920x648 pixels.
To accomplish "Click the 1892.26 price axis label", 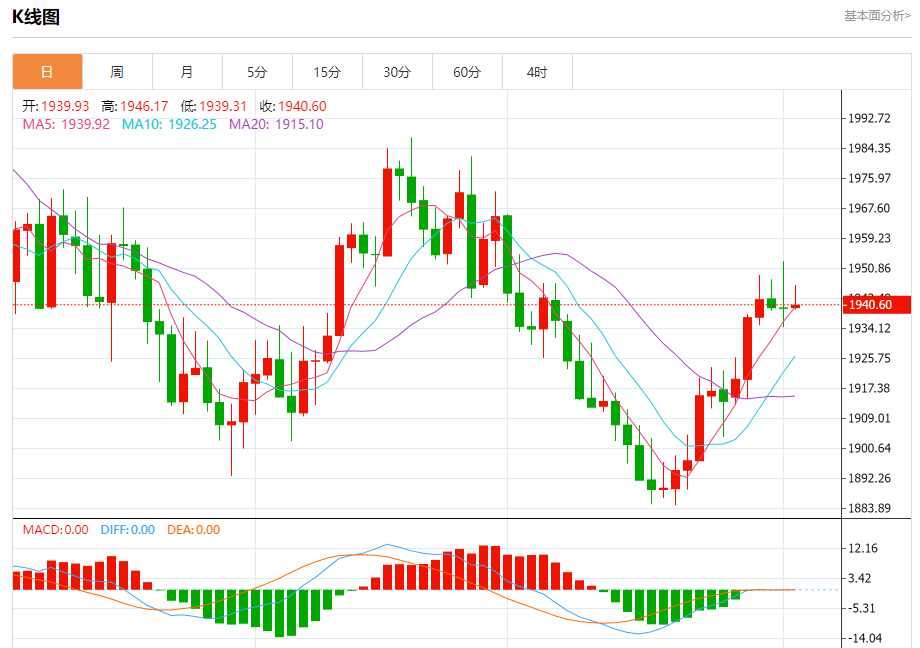I will point(870,478).
